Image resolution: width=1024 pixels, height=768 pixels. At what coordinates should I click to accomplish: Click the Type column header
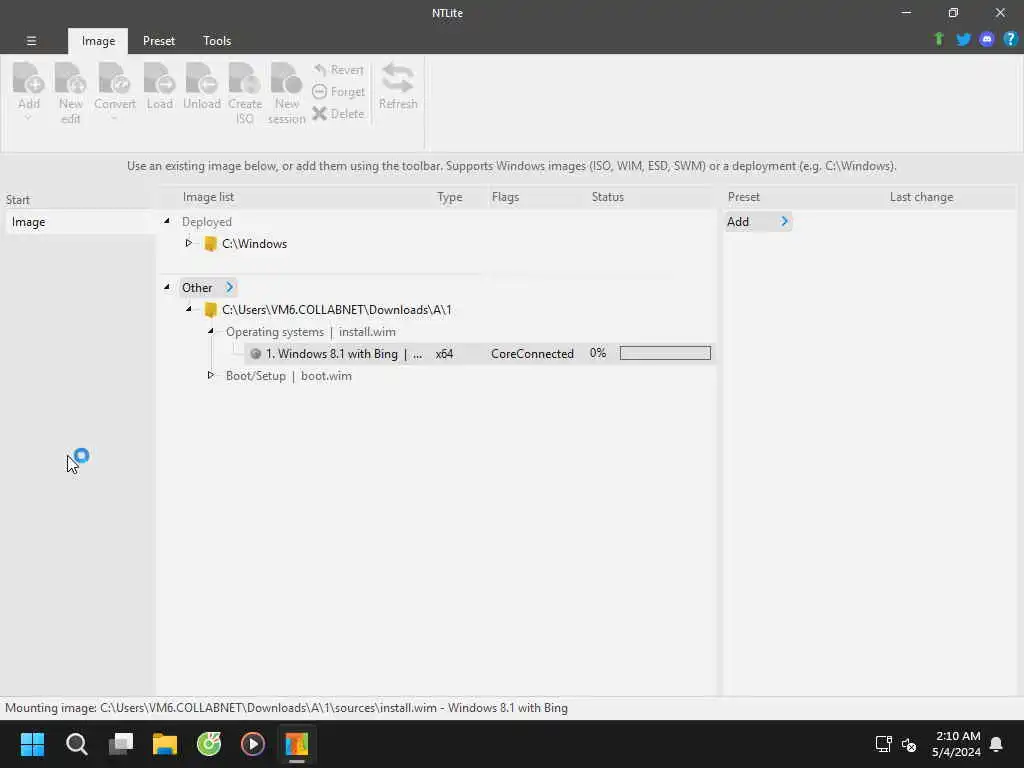[449, 197]
